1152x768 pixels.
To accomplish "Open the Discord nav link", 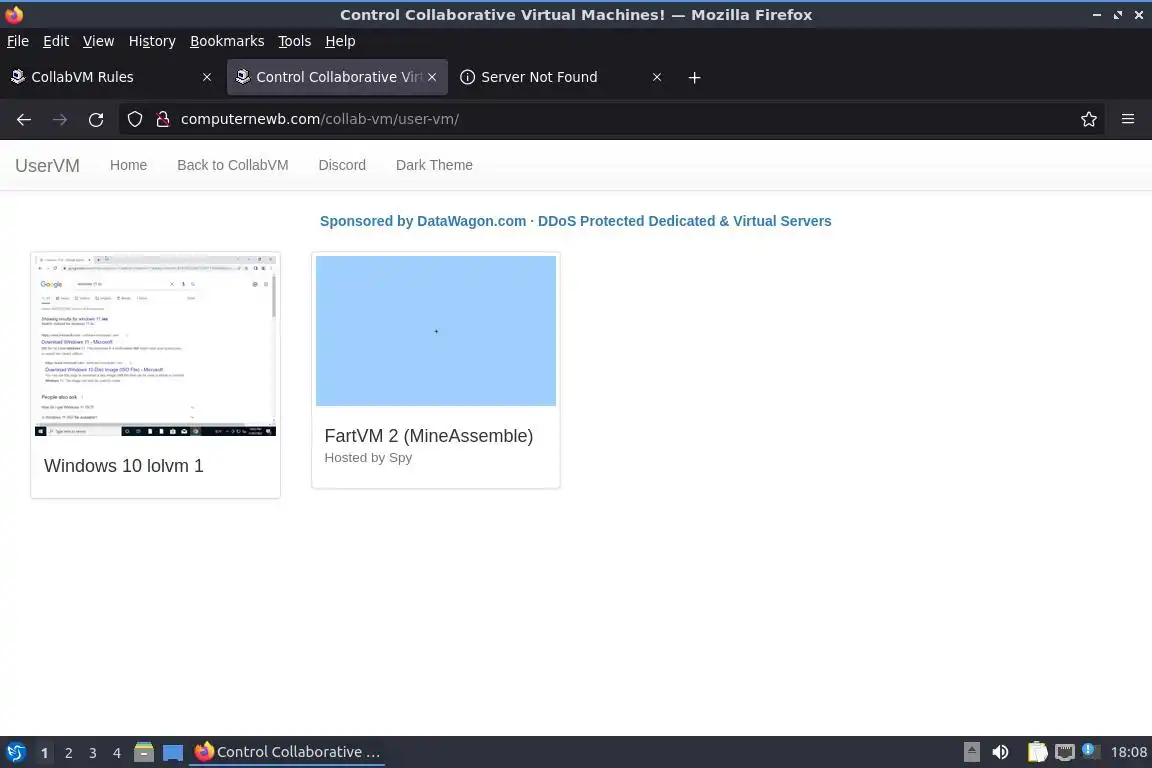I will 342,165.
